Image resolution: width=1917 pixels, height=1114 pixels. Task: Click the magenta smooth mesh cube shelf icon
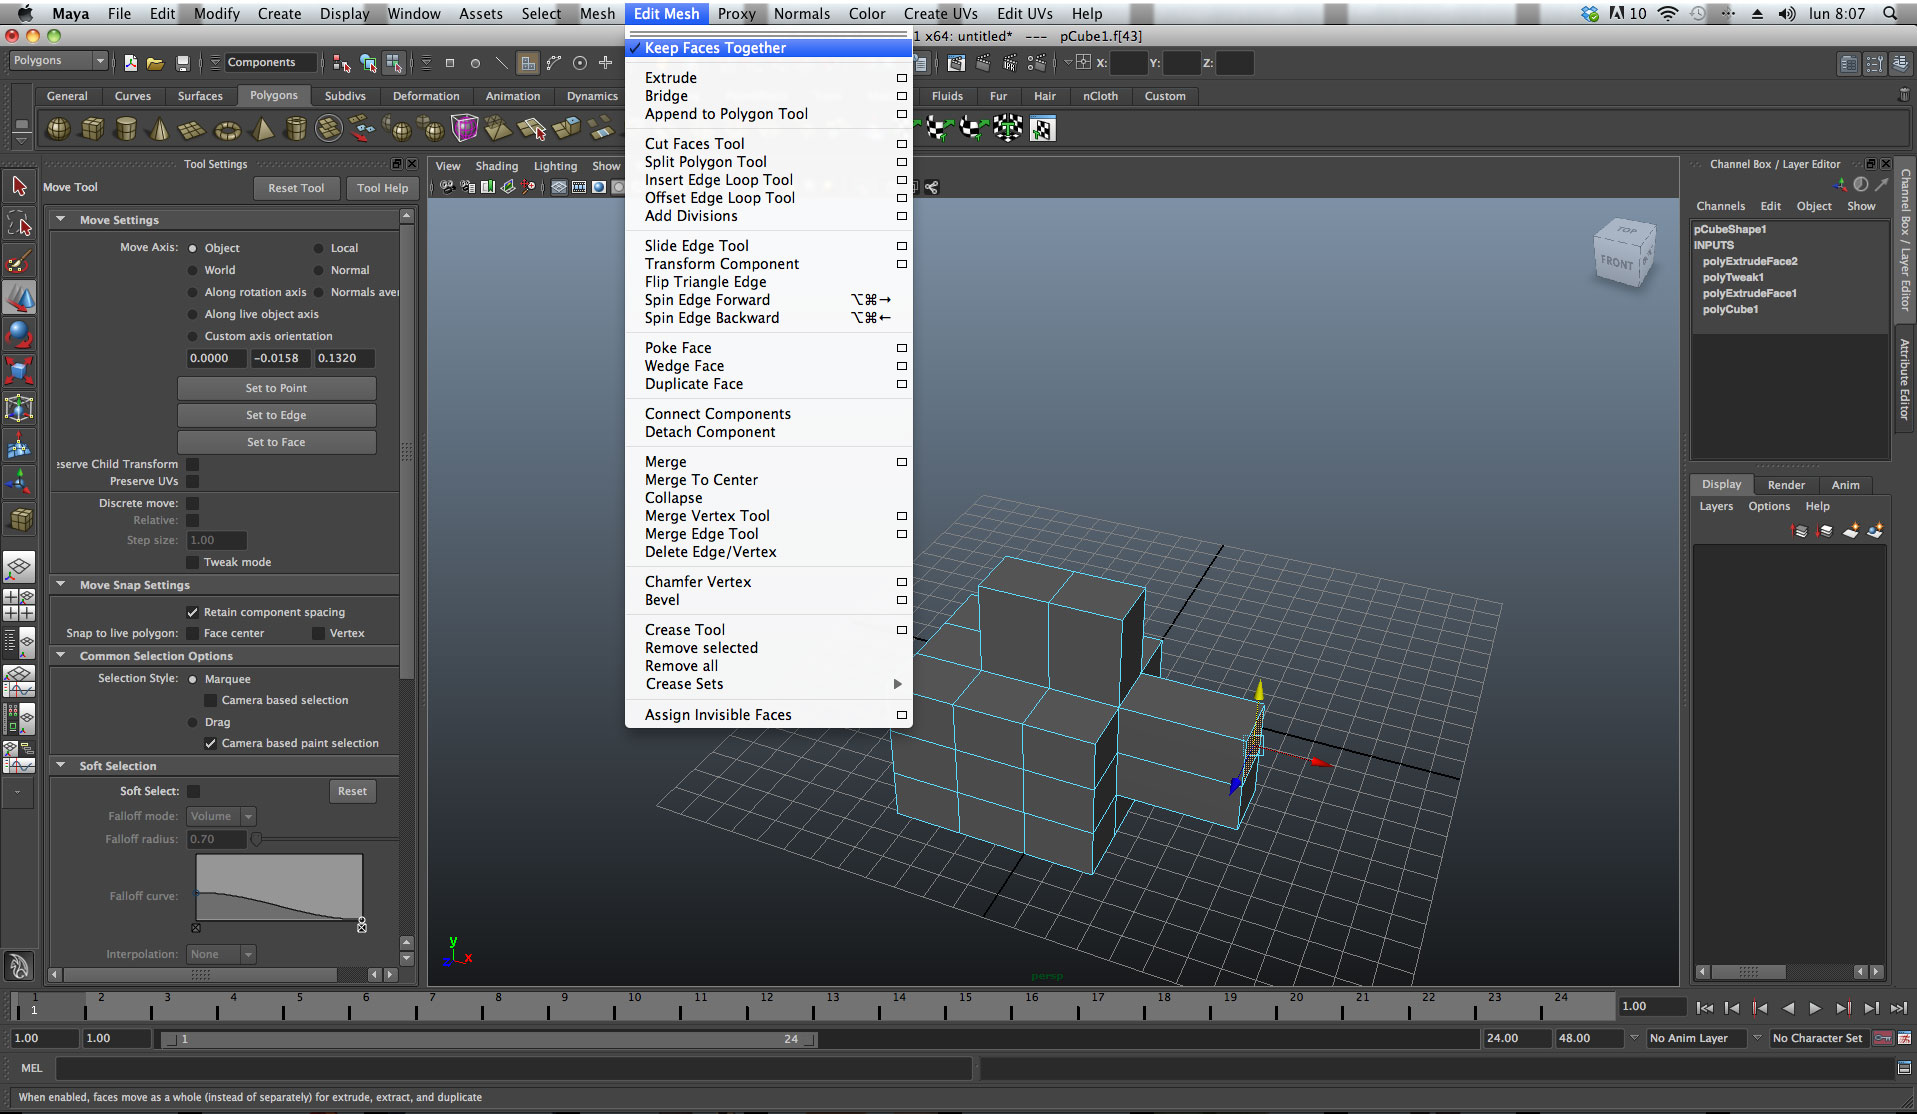coord(465,129)
